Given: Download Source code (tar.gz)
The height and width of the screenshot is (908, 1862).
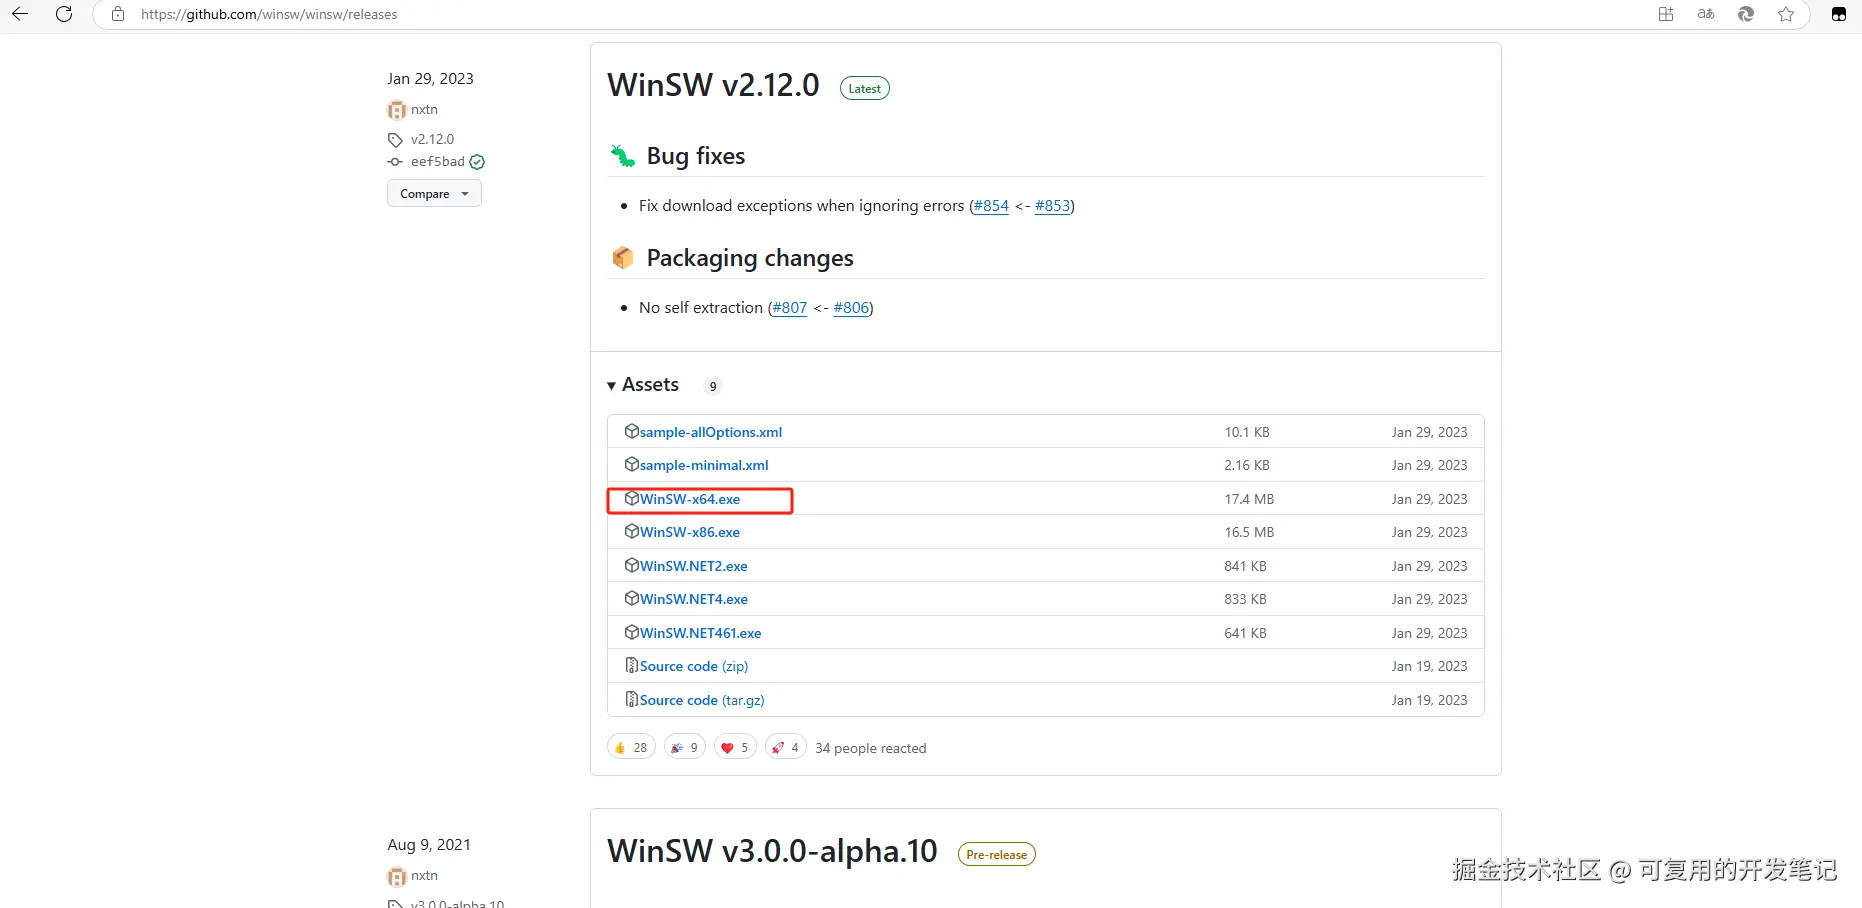Looking at the screenshot, I should [x=702, y=700].
